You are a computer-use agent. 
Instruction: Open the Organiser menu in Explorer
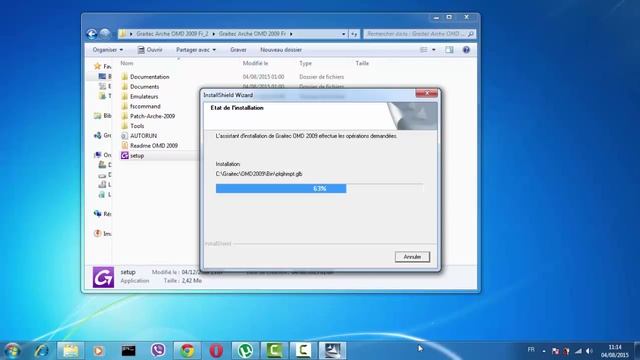108,50
